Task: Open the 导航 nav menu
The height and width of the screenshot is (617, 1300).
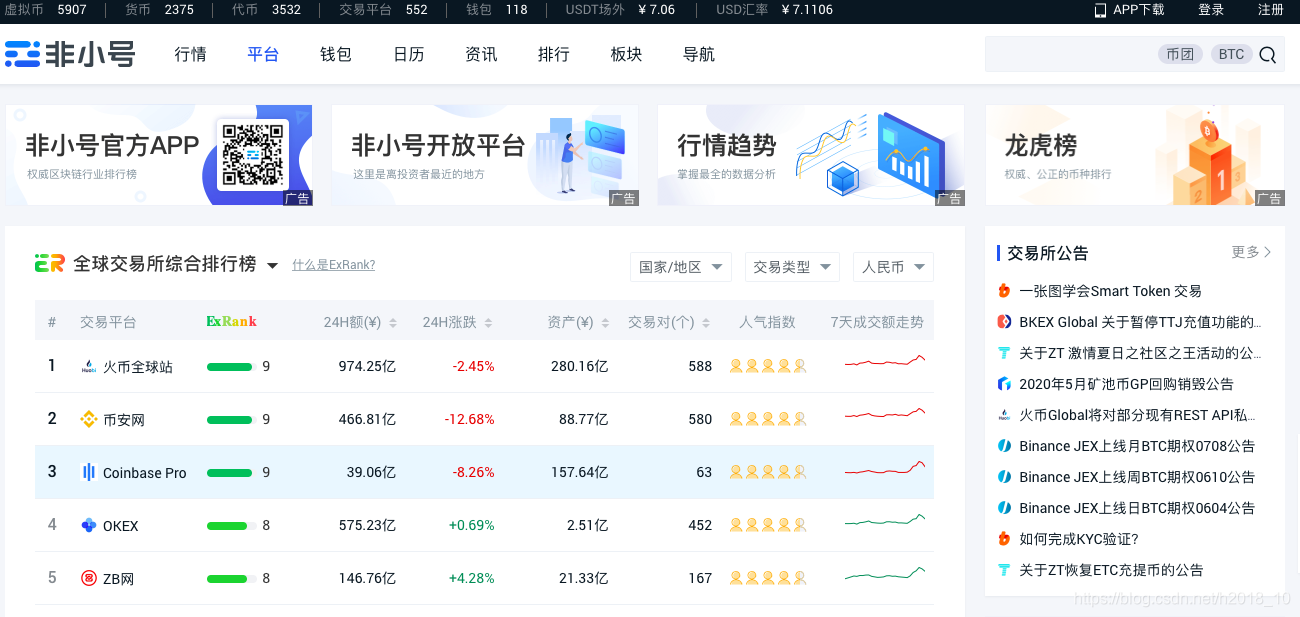Action: 698,54
